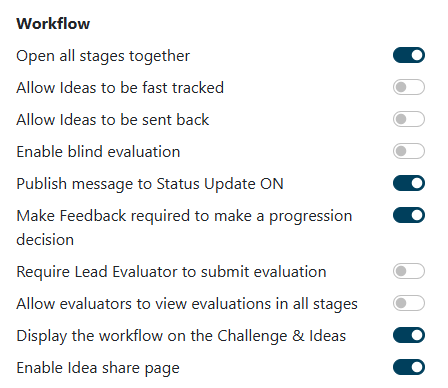
Task: Turn off Publish message to Status Update
Action: pyautogui.click(x=409, y=183)
